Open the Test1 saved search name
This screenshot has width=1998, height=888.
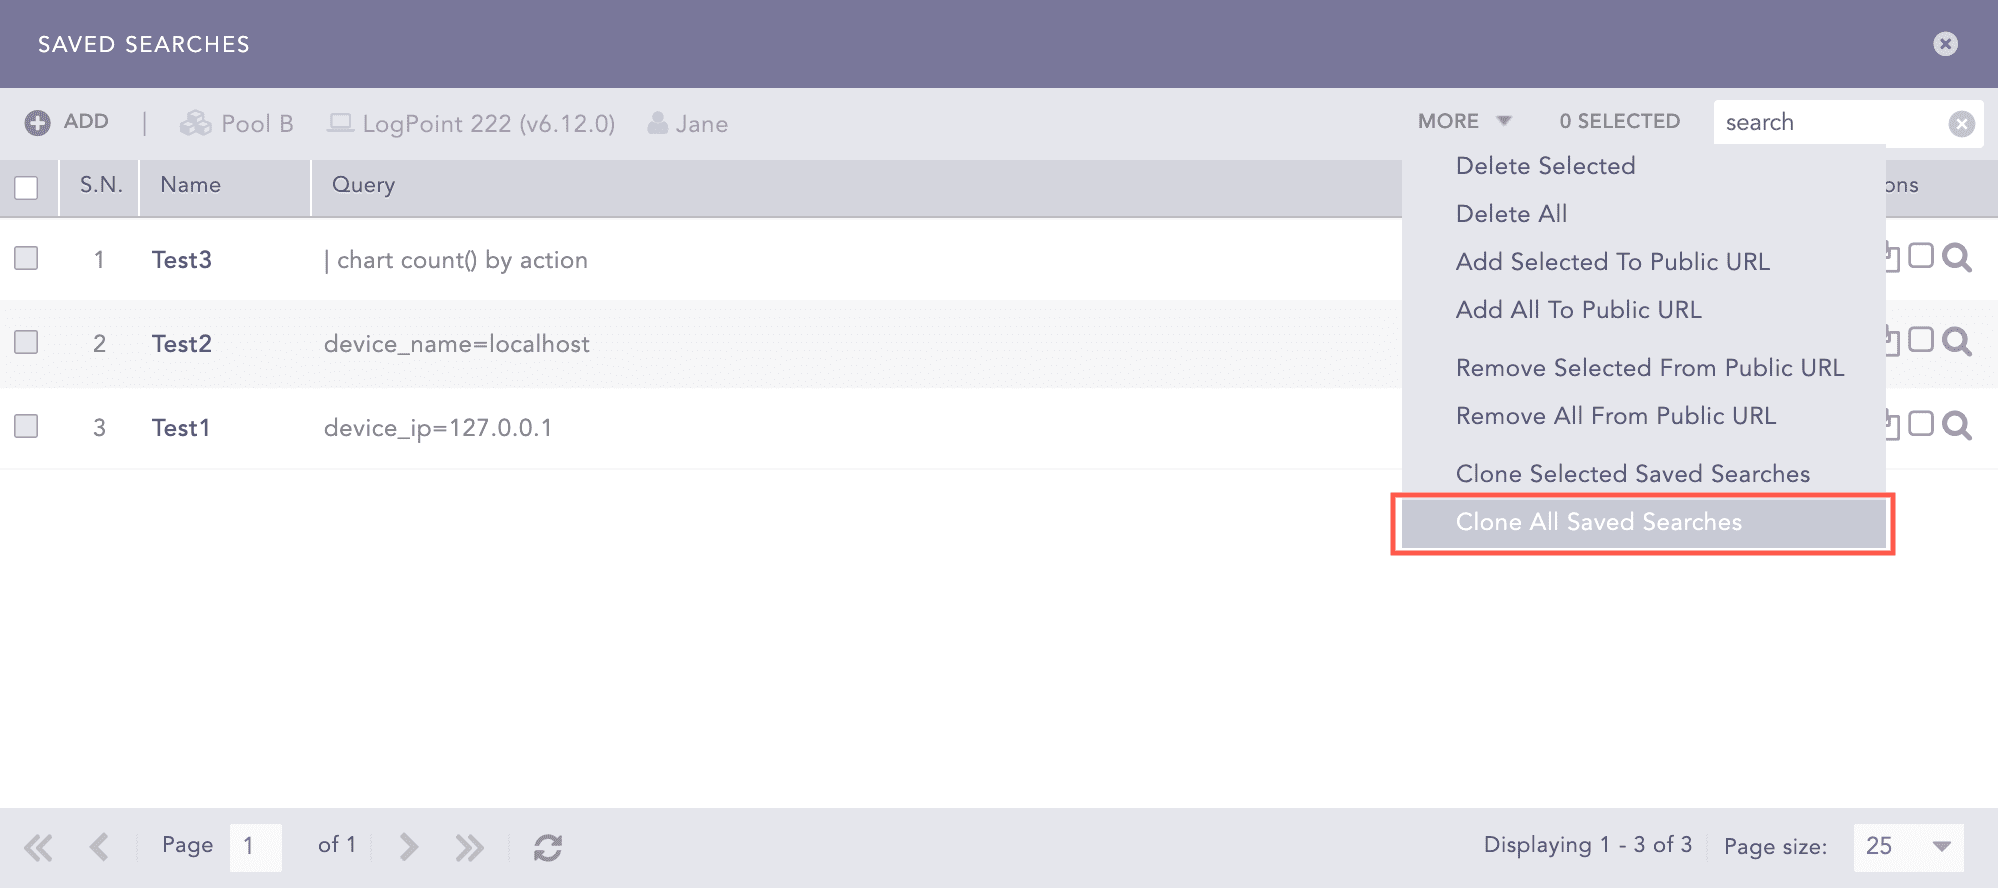click(x=181, y=428)
